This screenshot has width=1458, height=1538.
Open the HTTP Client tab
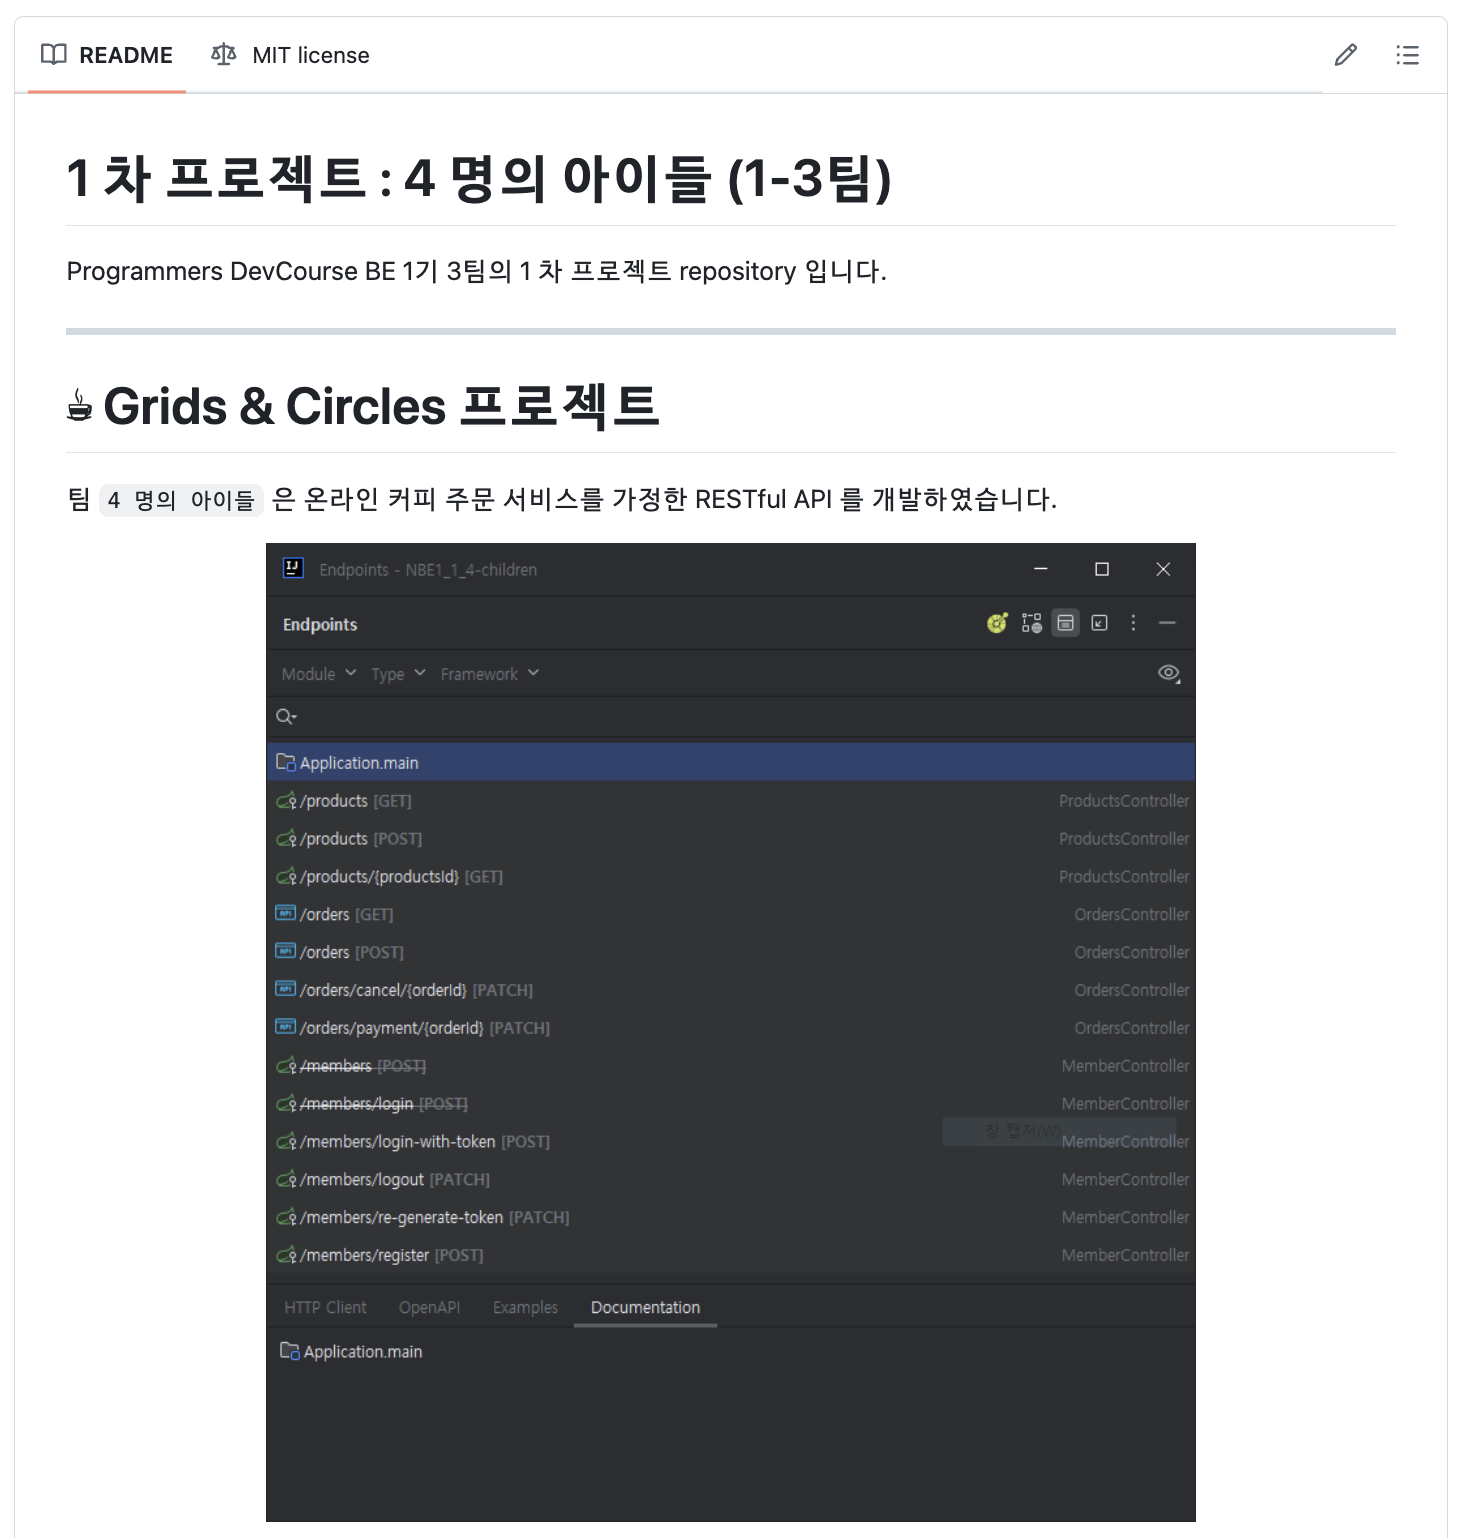[325, 1307]
